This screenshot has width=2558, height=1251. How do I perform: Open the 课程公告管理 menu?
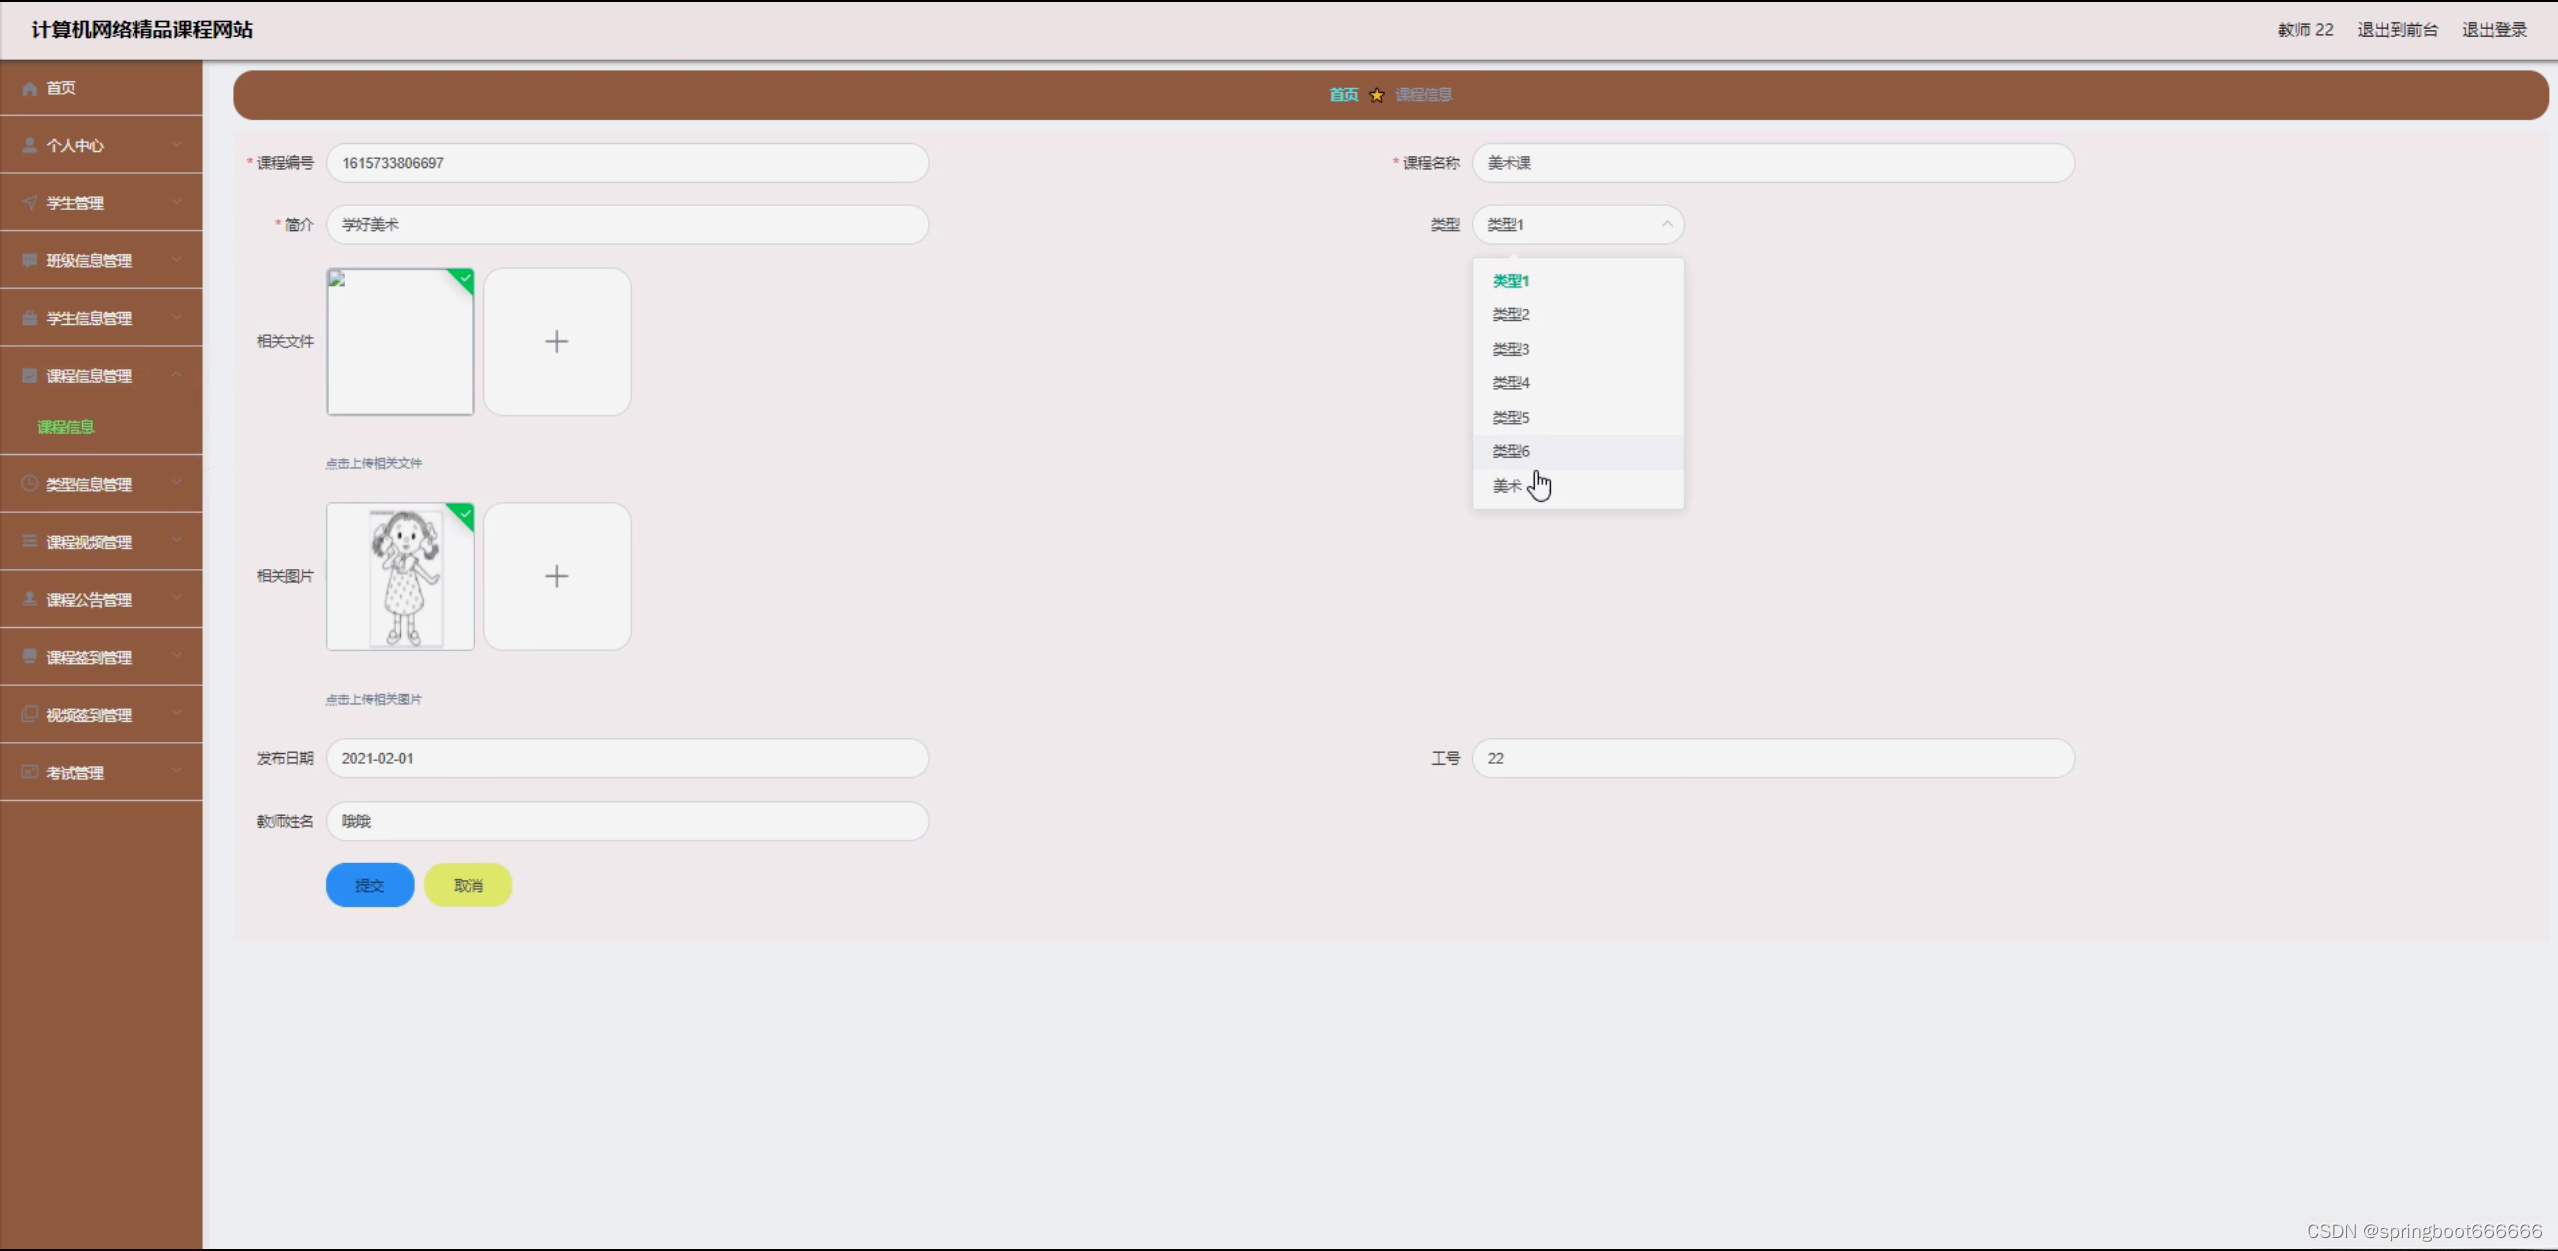(x=89, y=599)
